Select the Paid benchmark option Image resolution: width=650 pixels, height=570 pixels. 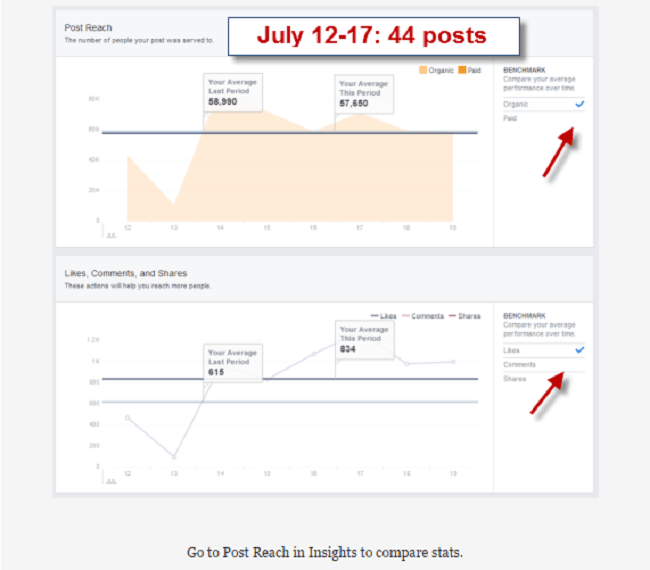click(543, 119)
